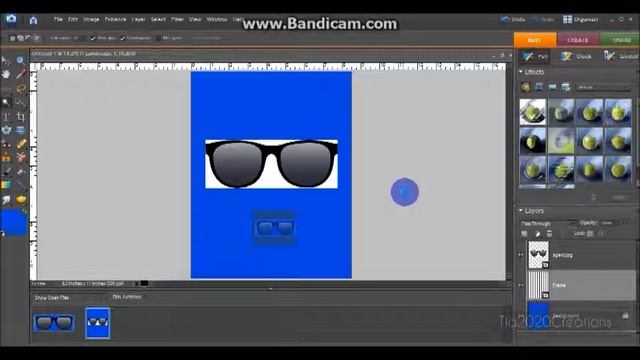Screen dimensions: 640x360
Task: Click the New Selection mode icon
Action: click(x=13, y=38)
